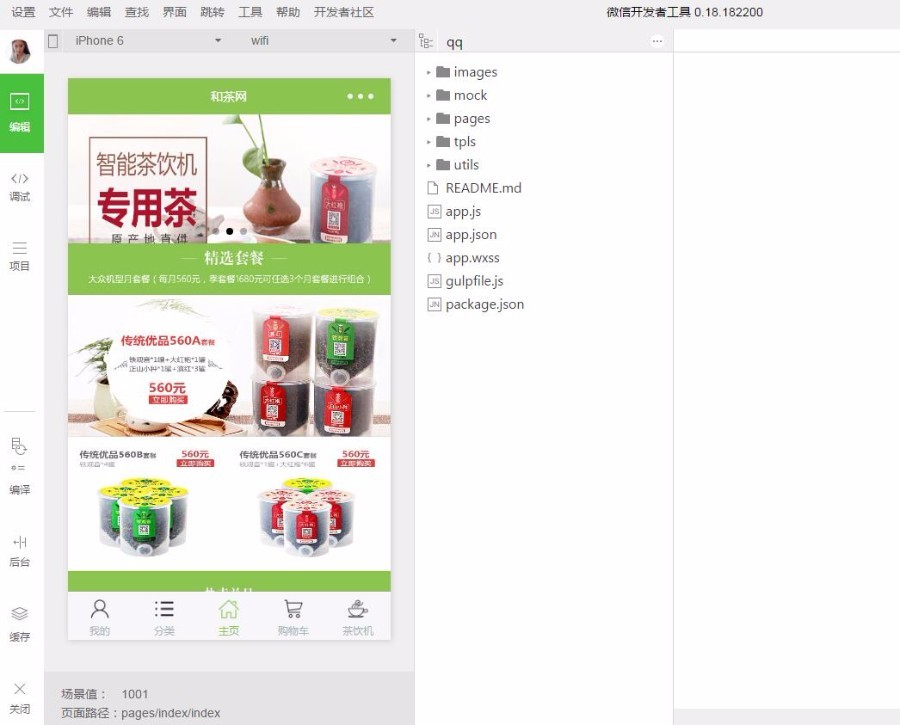The height and width of the screenshot is (725, 900).
Task: Open the 工具 menu in the menu bar
Action: (253, 12)
